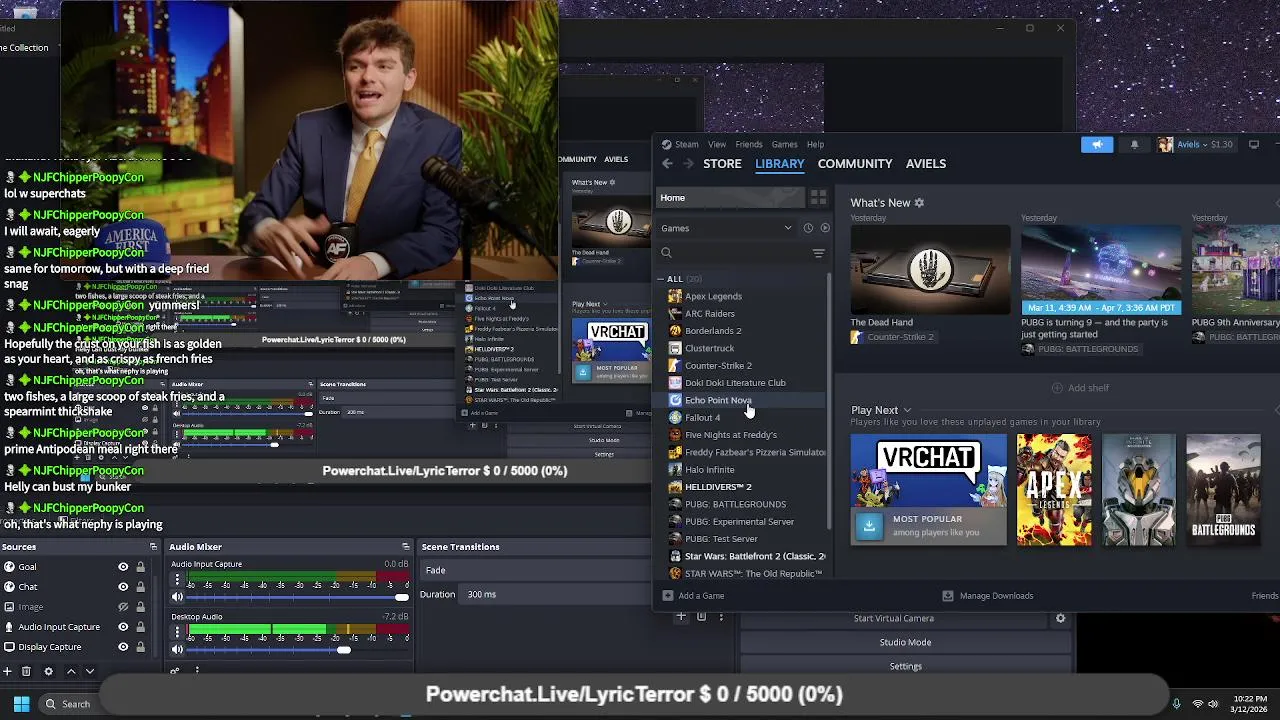Image resolution: width=1280 pixels, height=720 pixels.
Task: Hide the Audio Input Capture source
Action: point(123,627)
